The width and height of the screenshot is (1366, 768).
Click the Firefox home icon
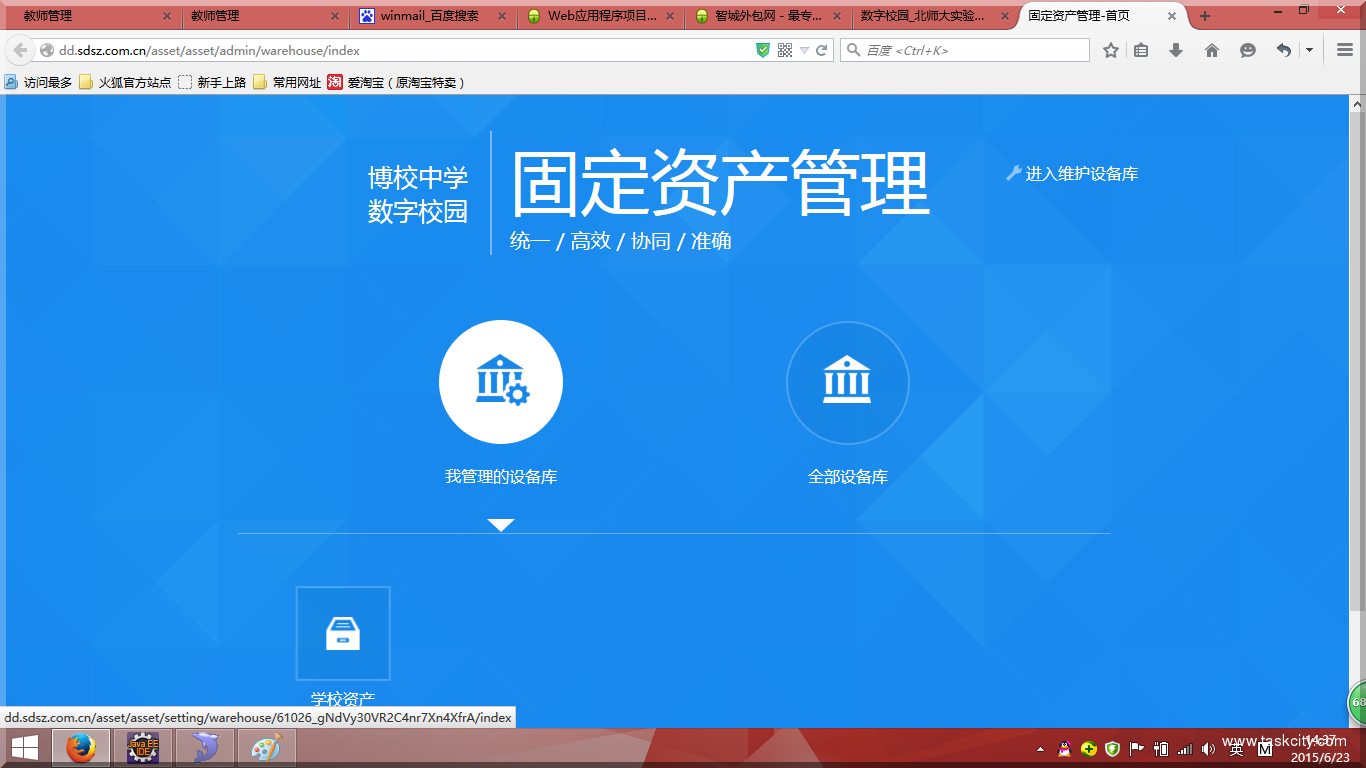pyautogui.click(x=1212, y=50)
